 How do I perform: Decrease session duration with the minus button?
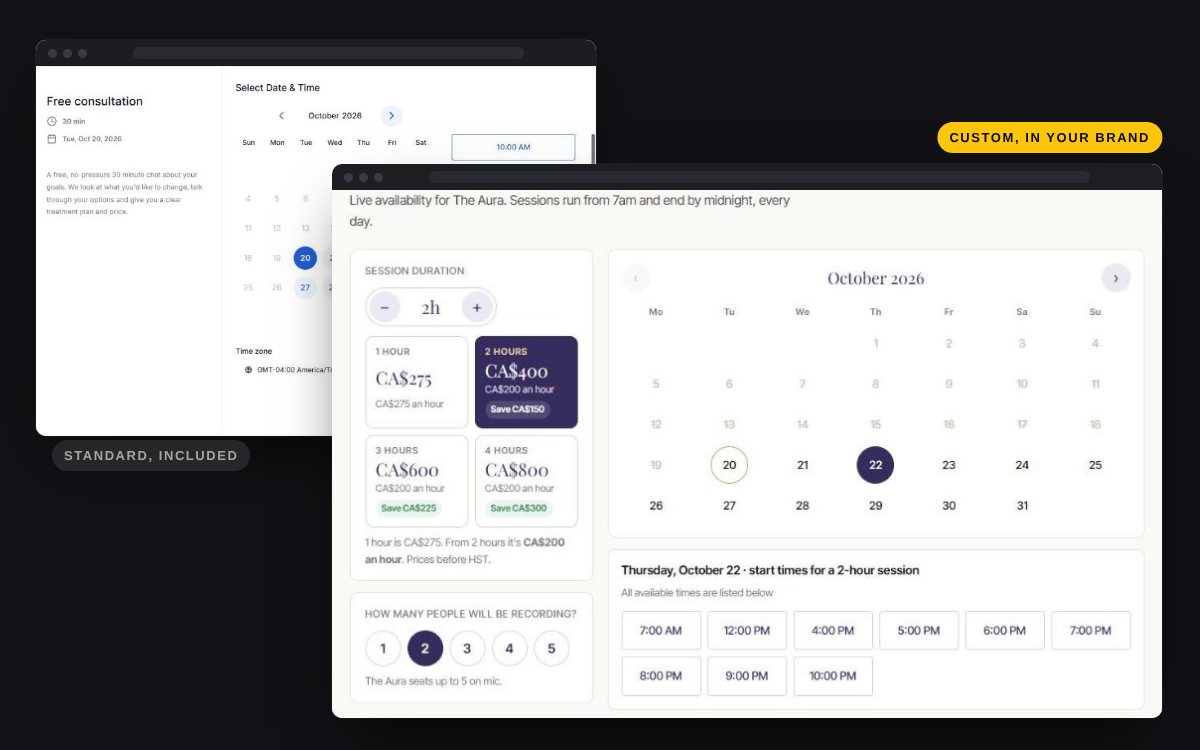coord(385,307)
